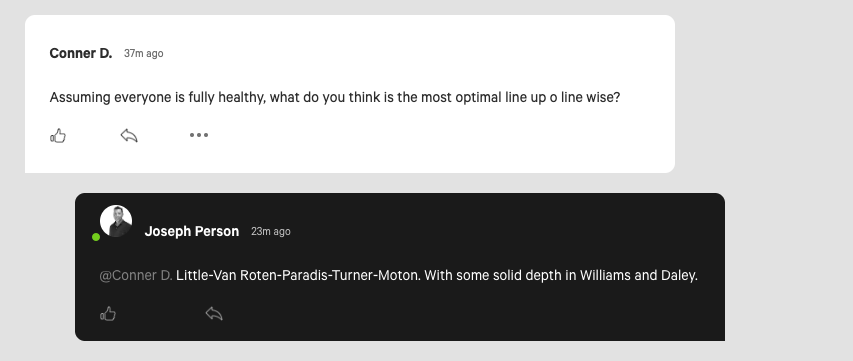Click the word Daley in the reply
Screen dimensions: 853x361
[679, 276]
